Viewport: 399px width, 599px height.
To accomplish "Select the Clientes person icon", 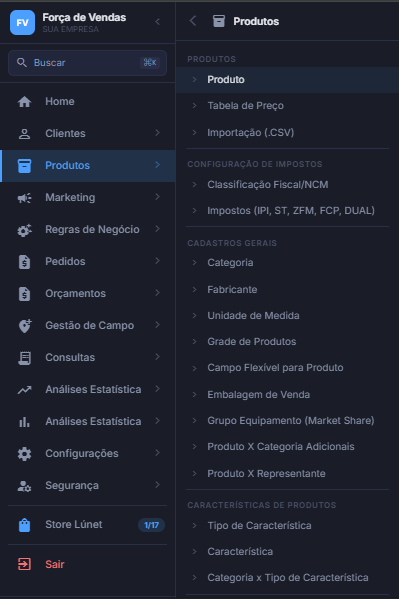I will point(24,134).
